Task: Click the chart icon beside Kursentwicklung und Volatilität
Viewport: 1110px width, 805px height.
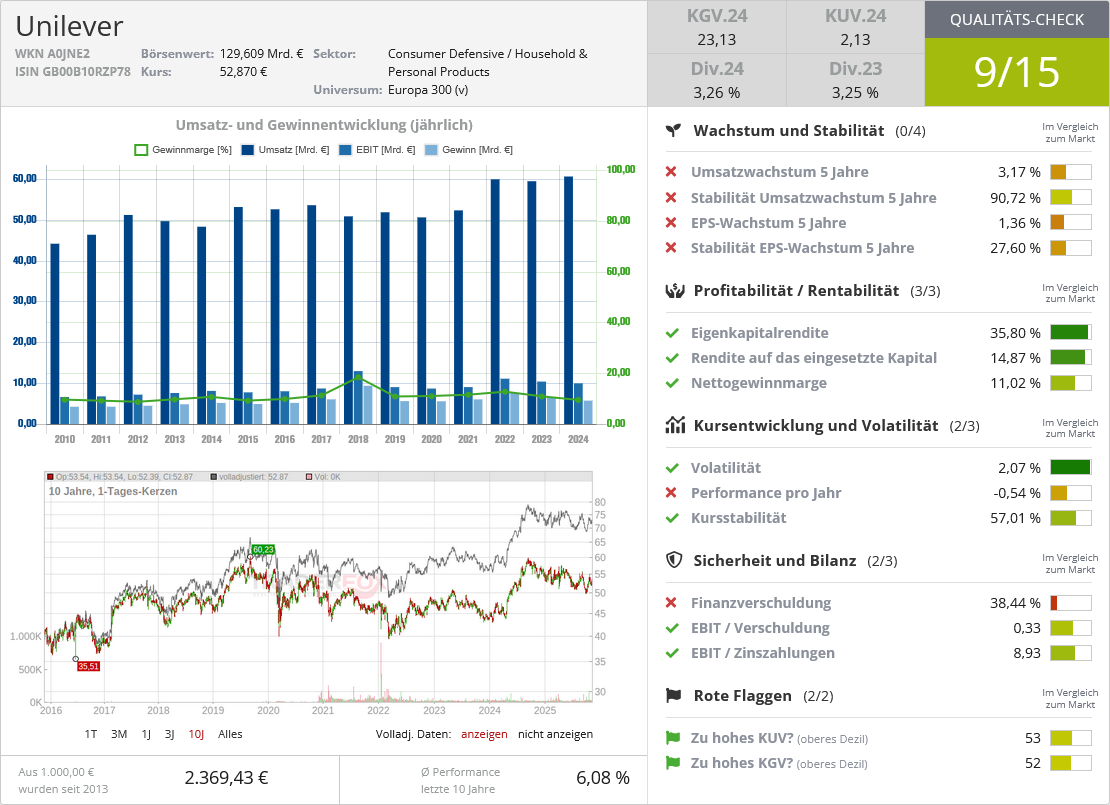Action: (675, 426)
